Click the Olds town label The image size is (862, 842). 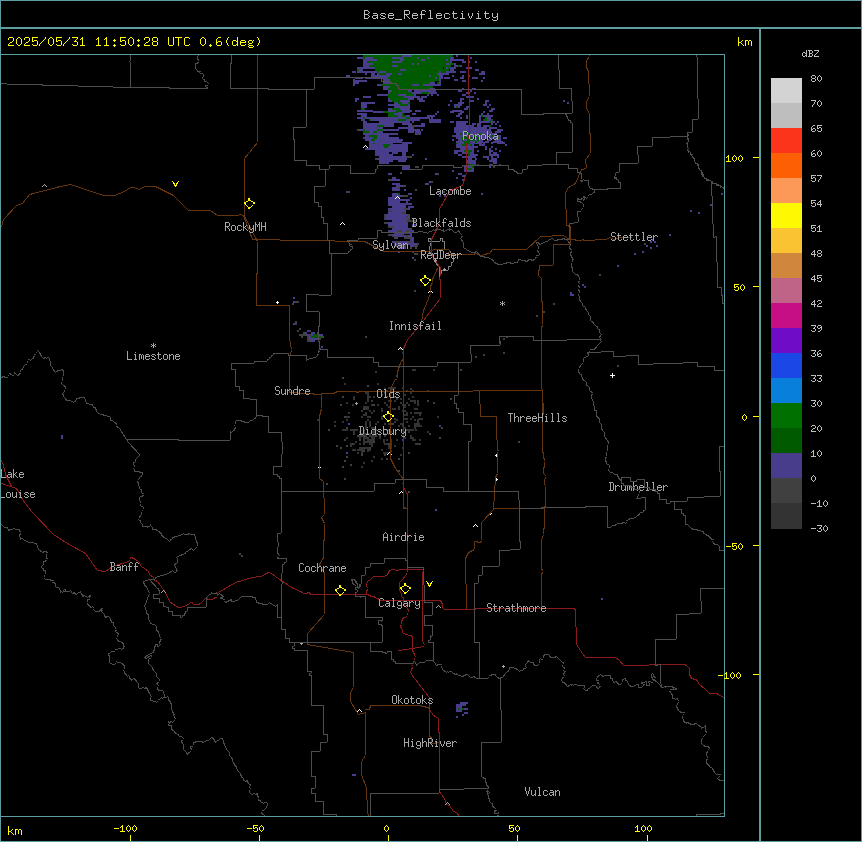[x=388, y=394]
